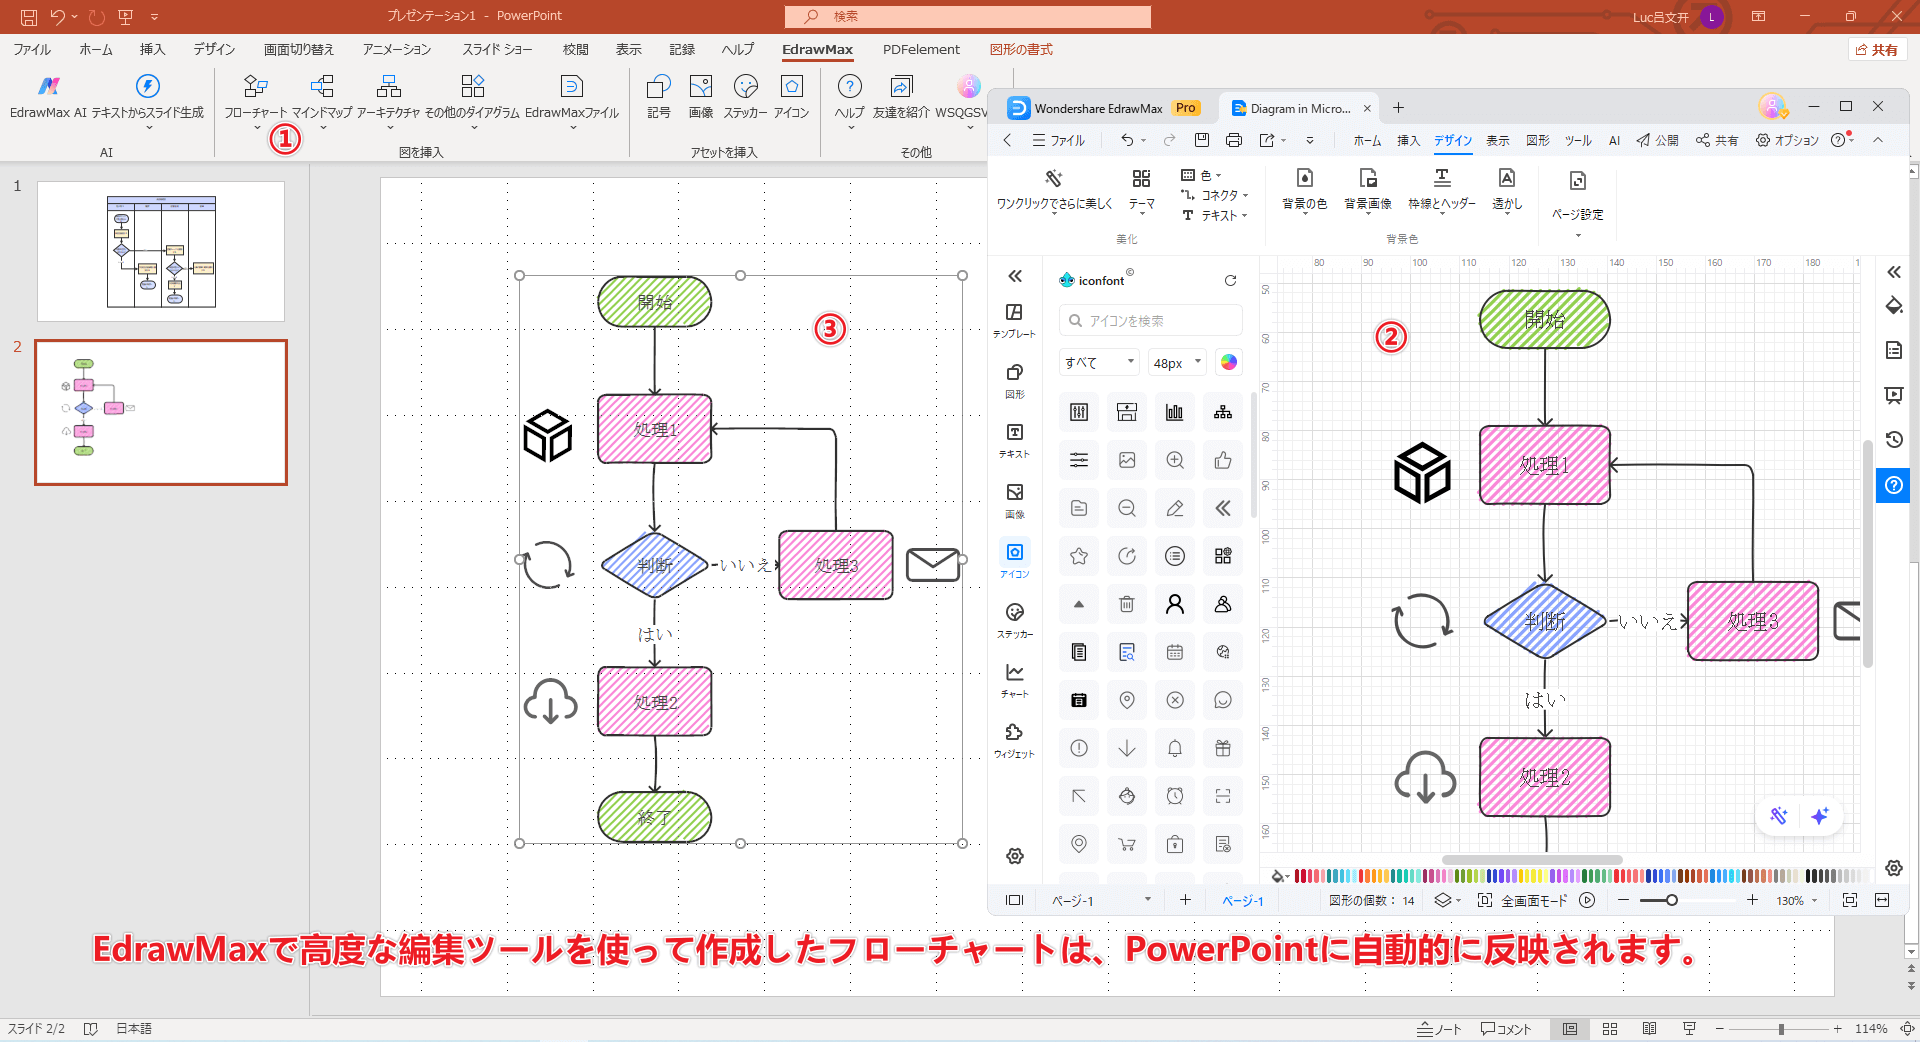Insert a symbol with 記号 icon
This screenshot has height=1042, width=1920.
pos(659,97)
